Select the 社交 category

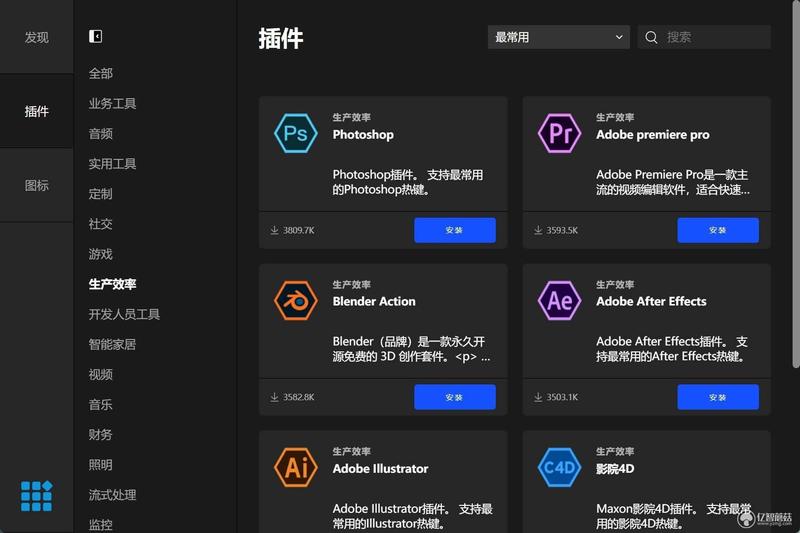[101, 224]
